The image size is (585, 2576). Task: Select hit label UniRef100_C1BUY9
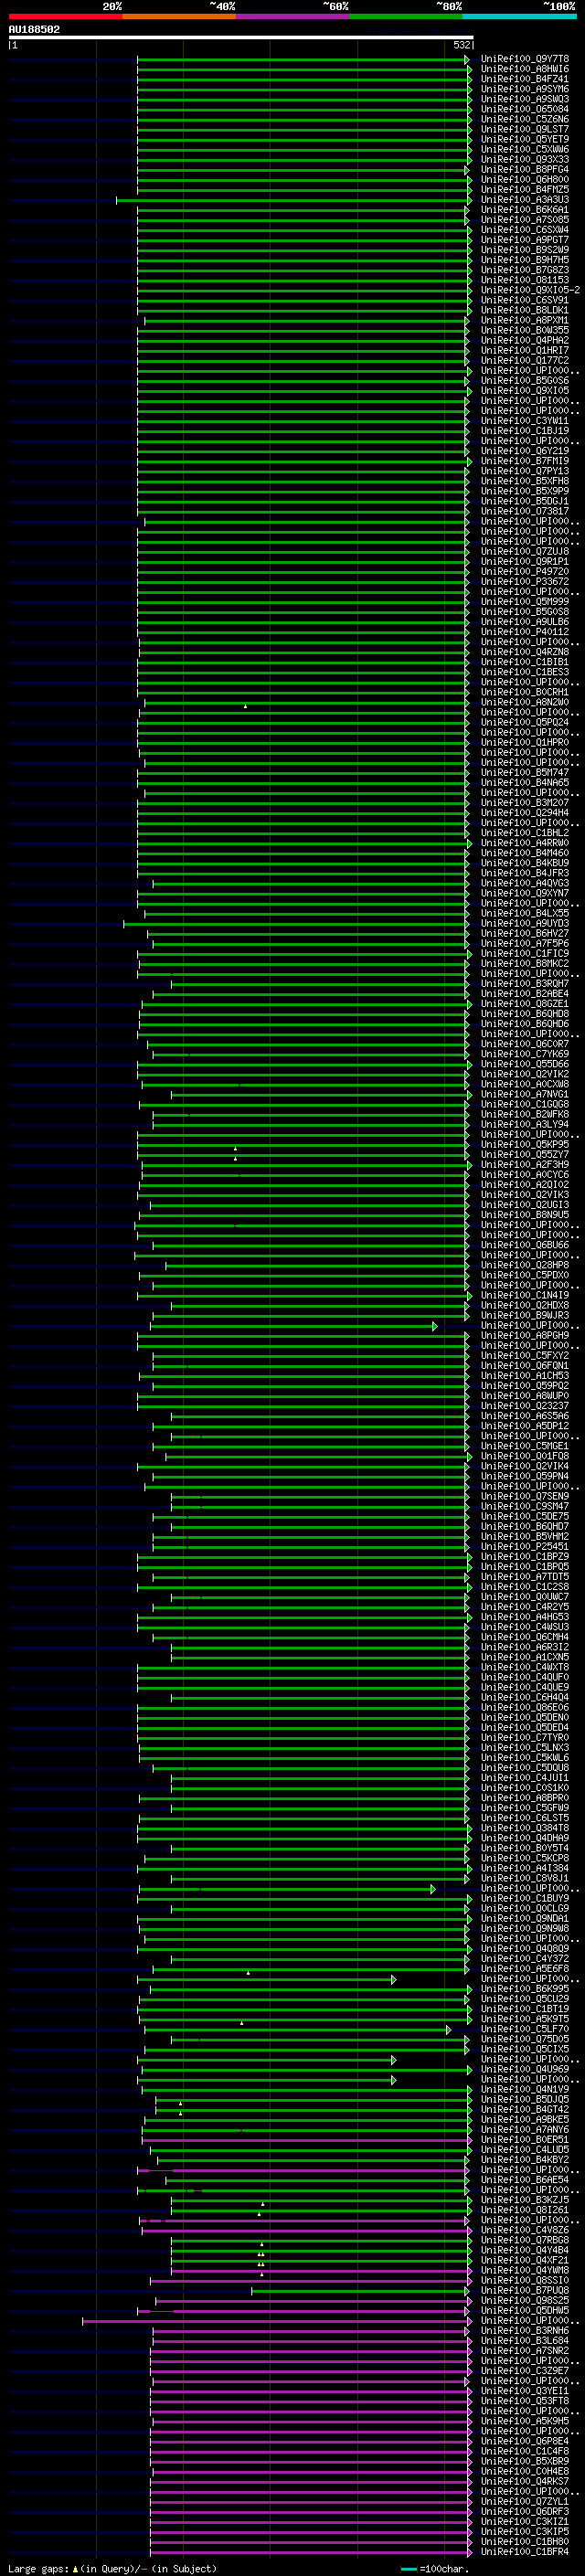click(525, 1898)
